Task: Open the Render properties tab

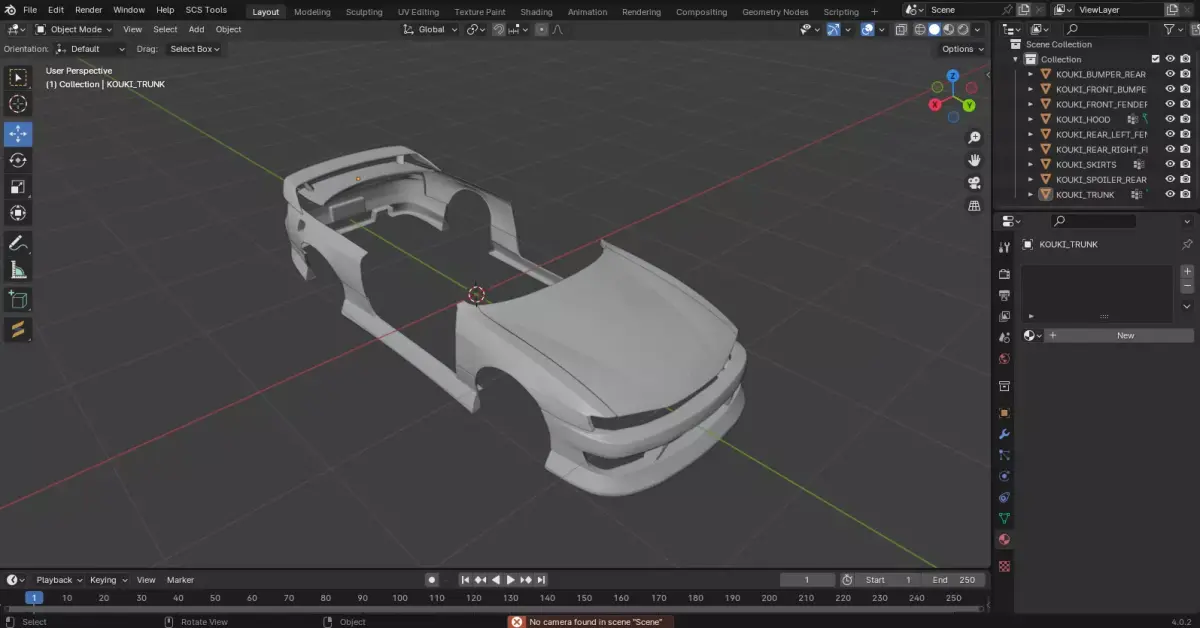Action: point(1004,274)
